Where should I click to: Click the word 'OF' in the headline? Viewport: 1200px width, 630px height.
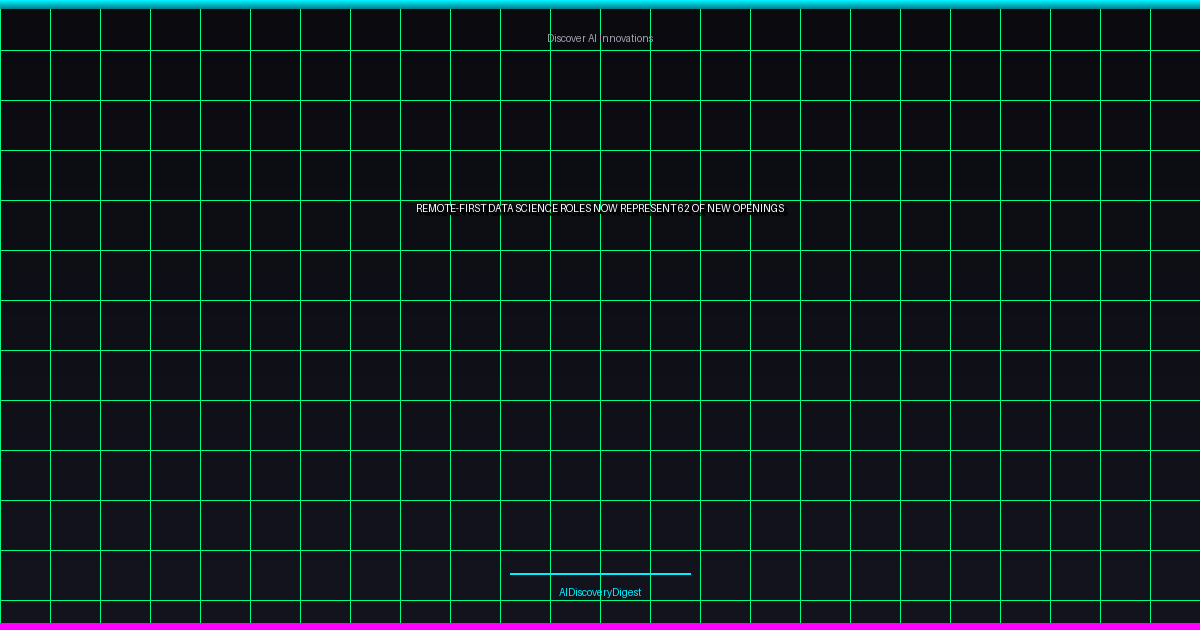point(699,208)
